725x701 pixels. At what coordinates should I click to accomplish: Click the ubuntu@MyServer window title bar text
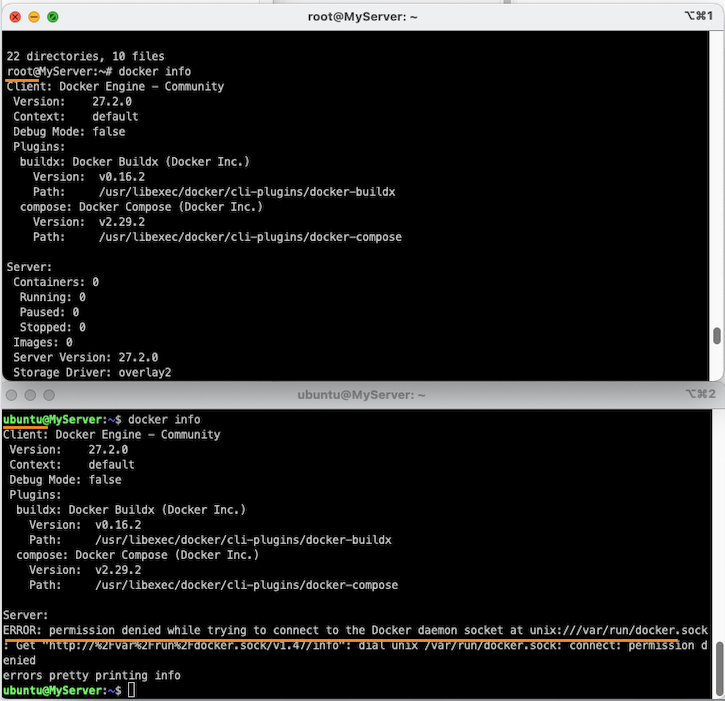[361, 395]
